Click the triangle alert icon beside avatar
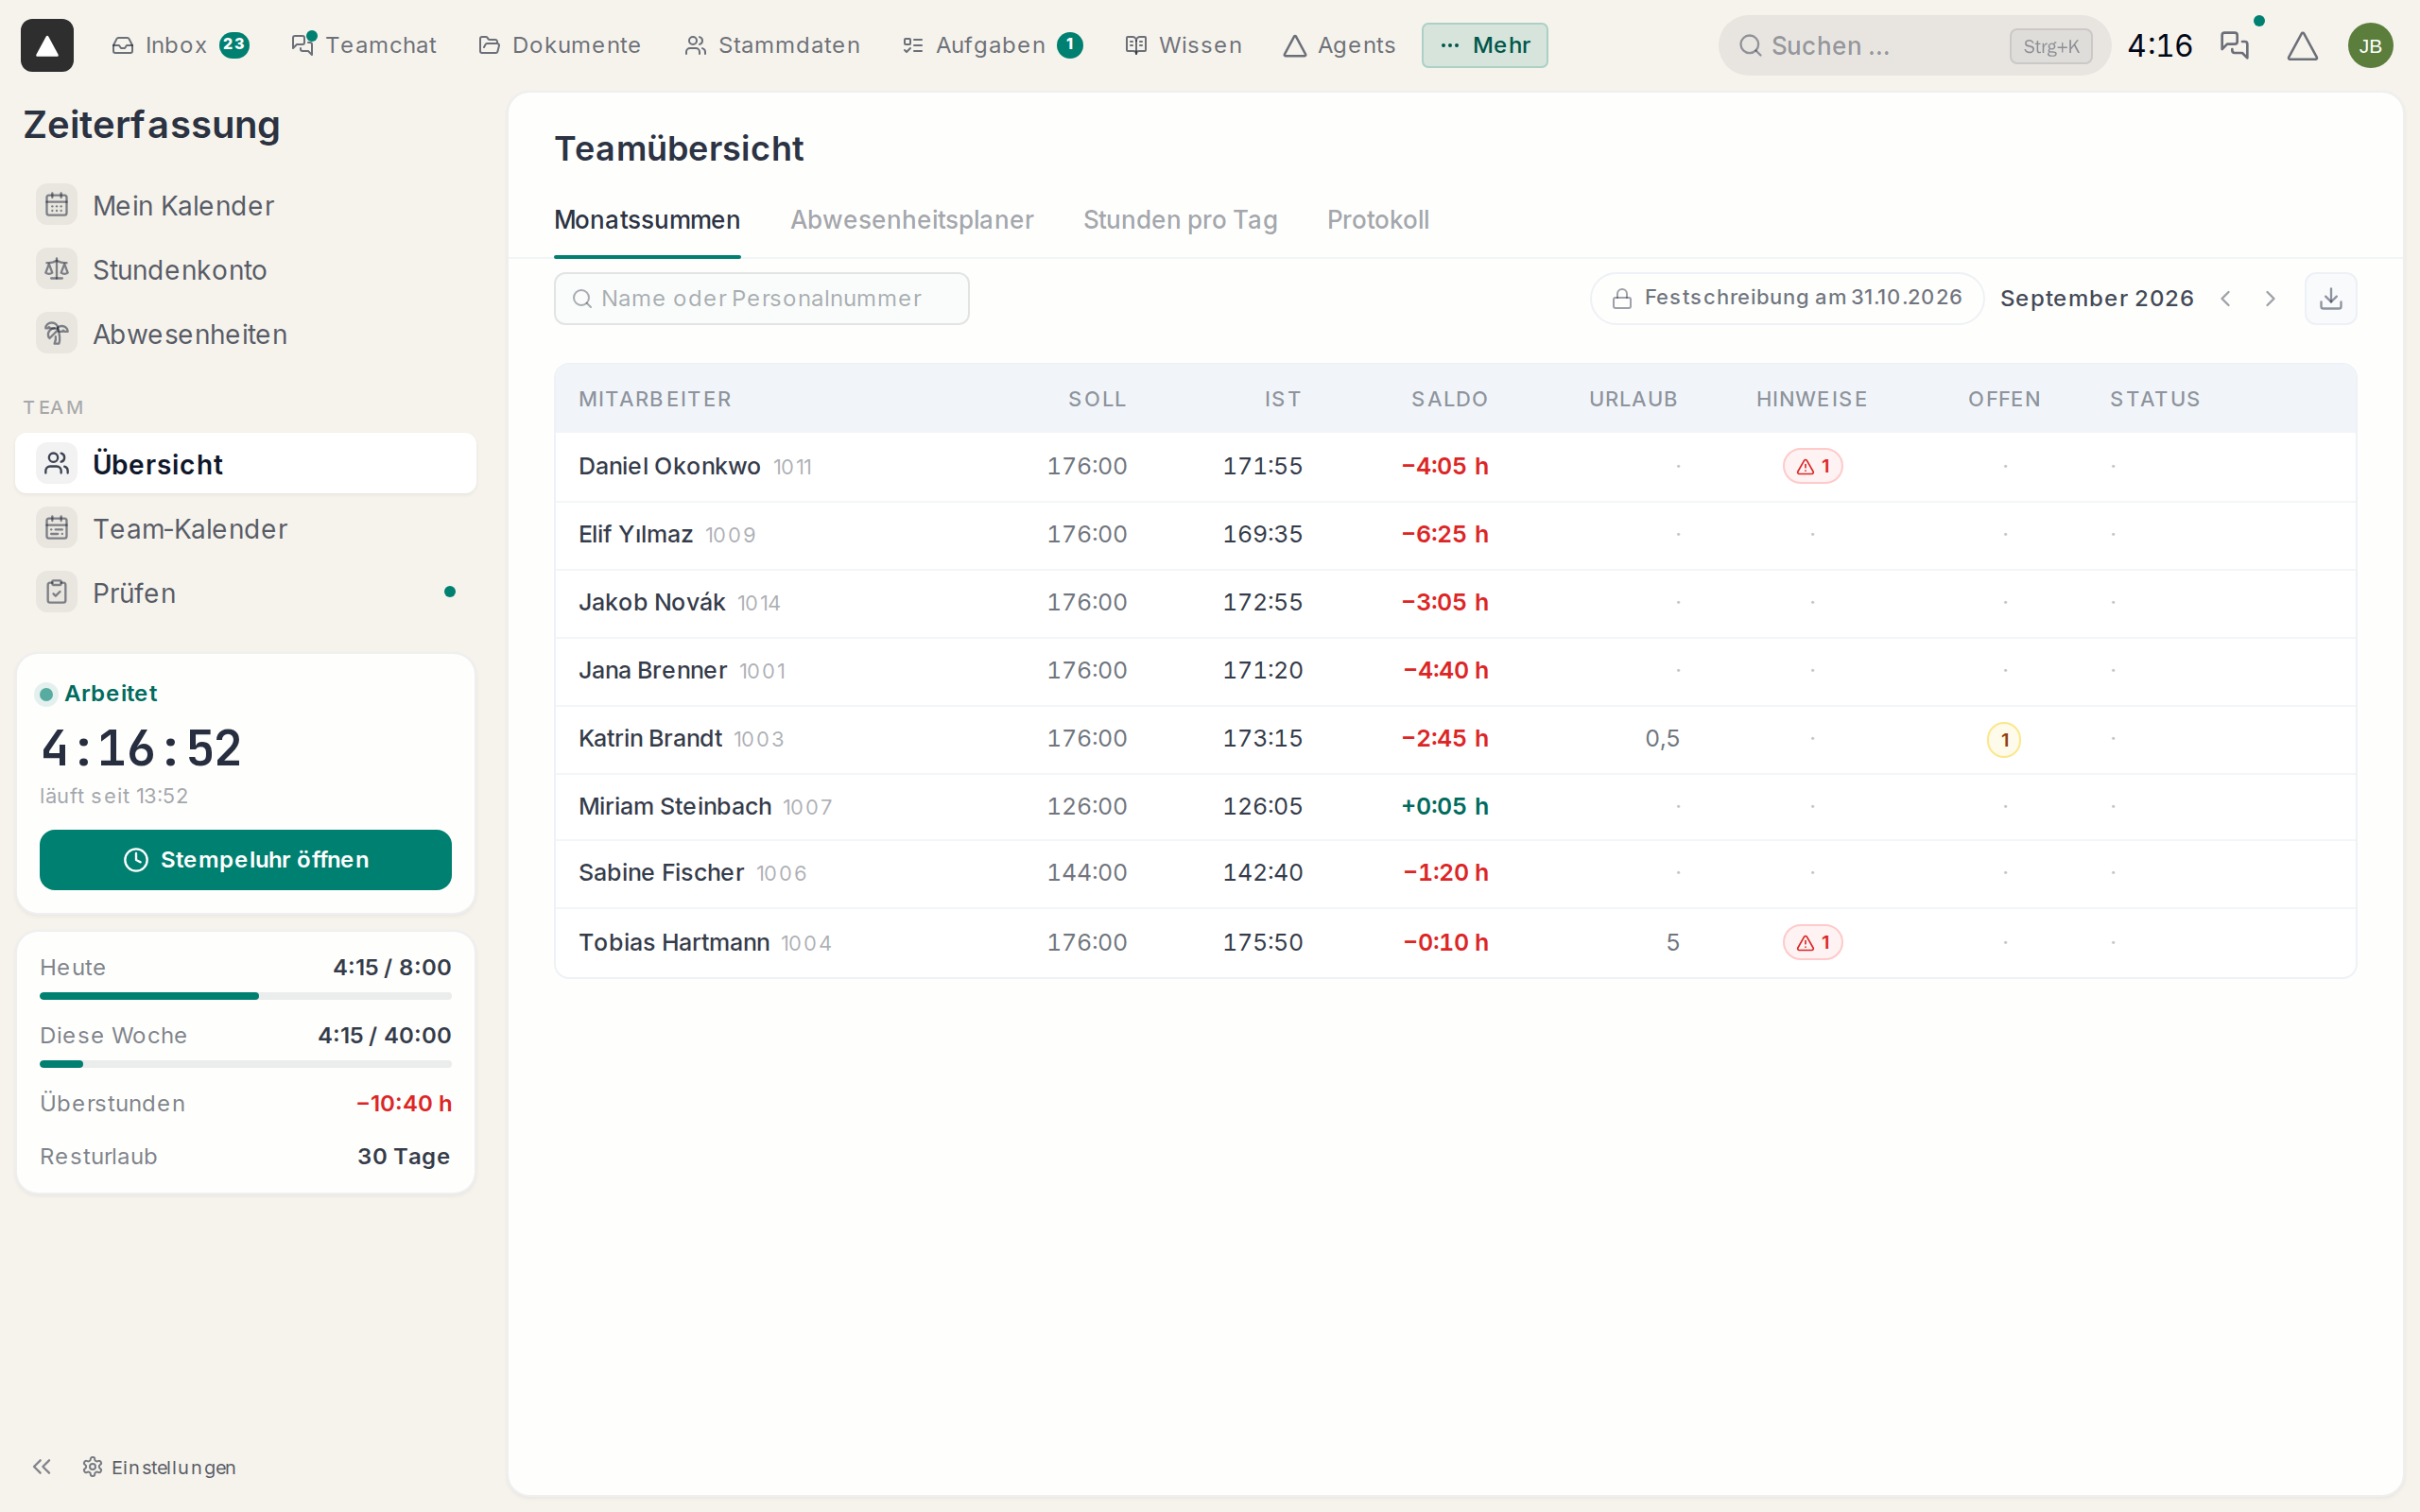This screenshot has width=2420, height=1512. 2302,45
